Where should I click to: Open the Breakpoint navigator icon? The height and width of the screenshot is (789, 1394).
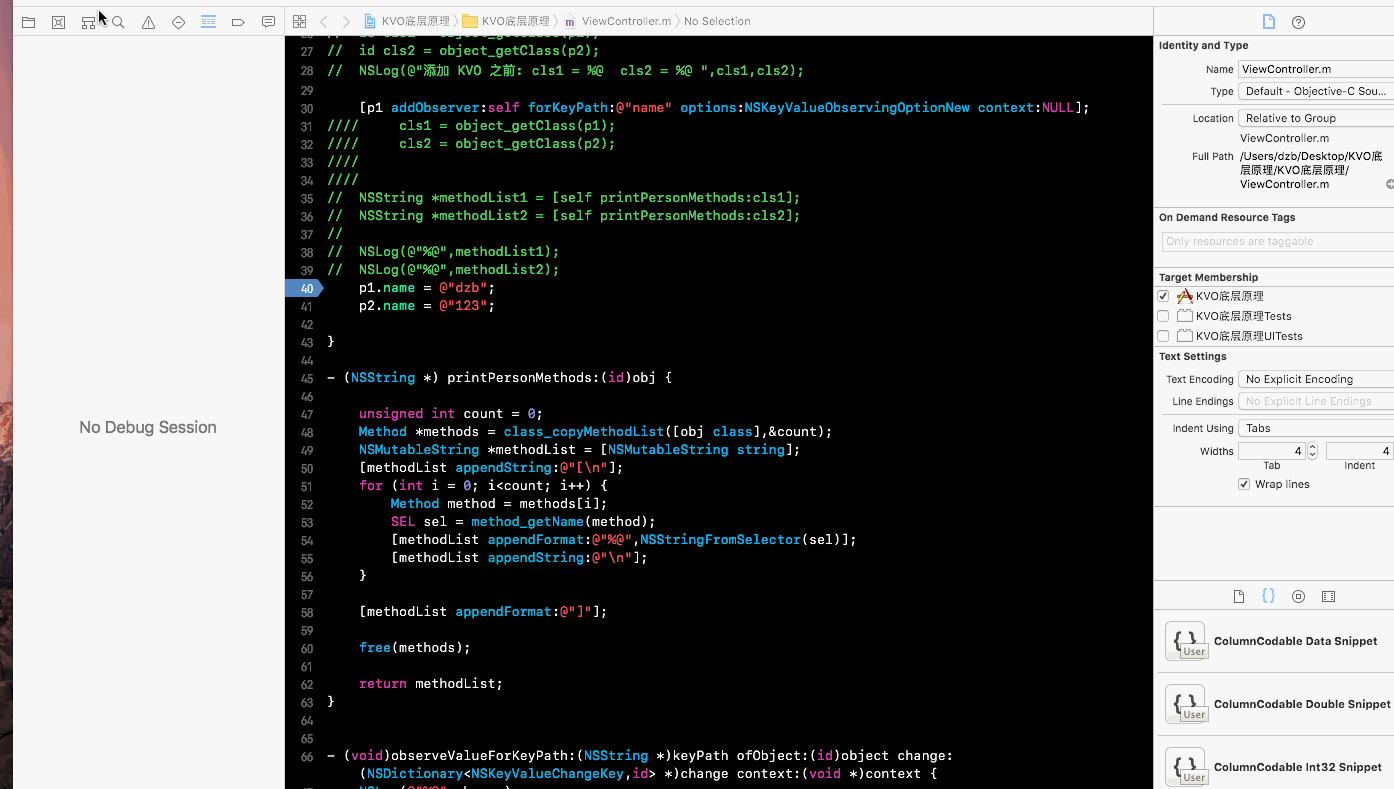point(238,22)
